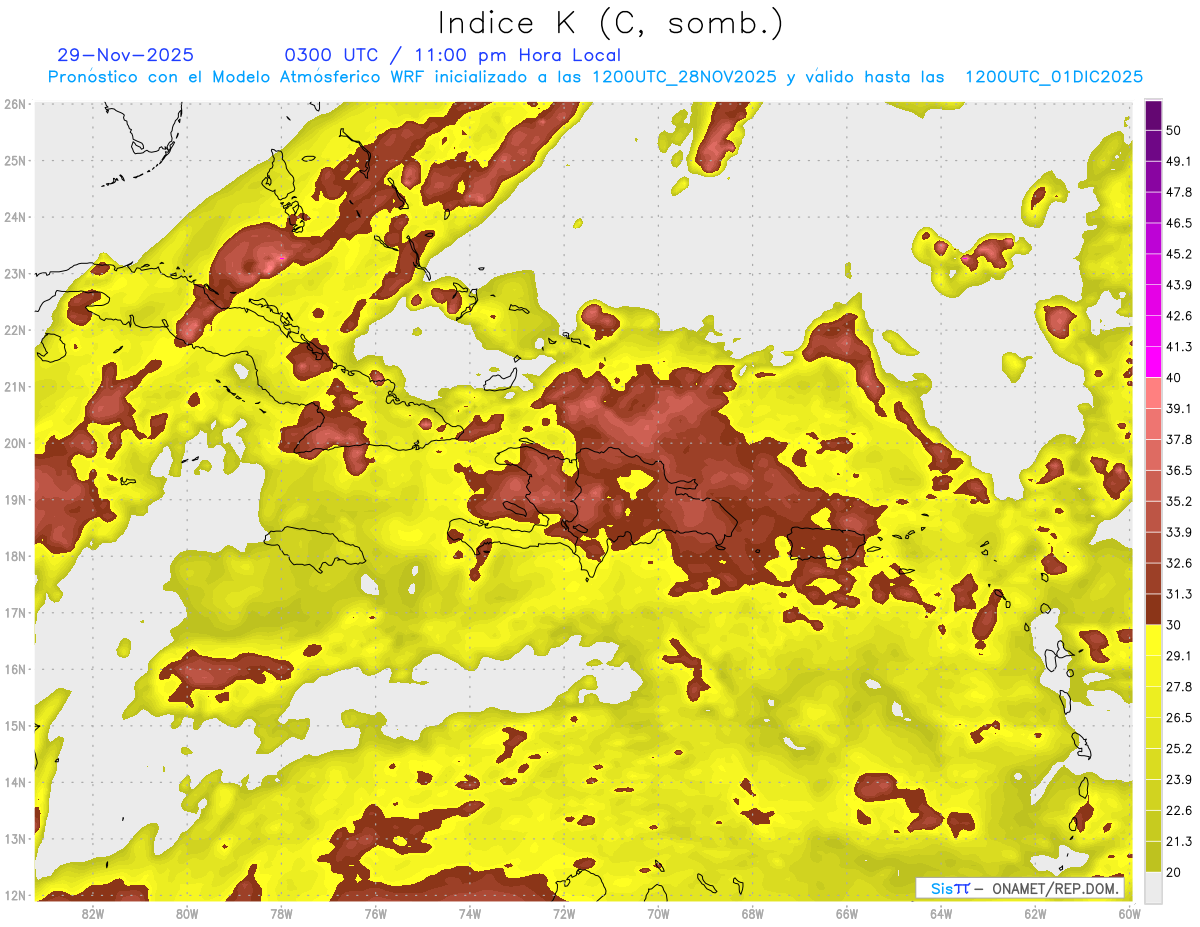Click the '80W' longitude label

tap(186, 914)
